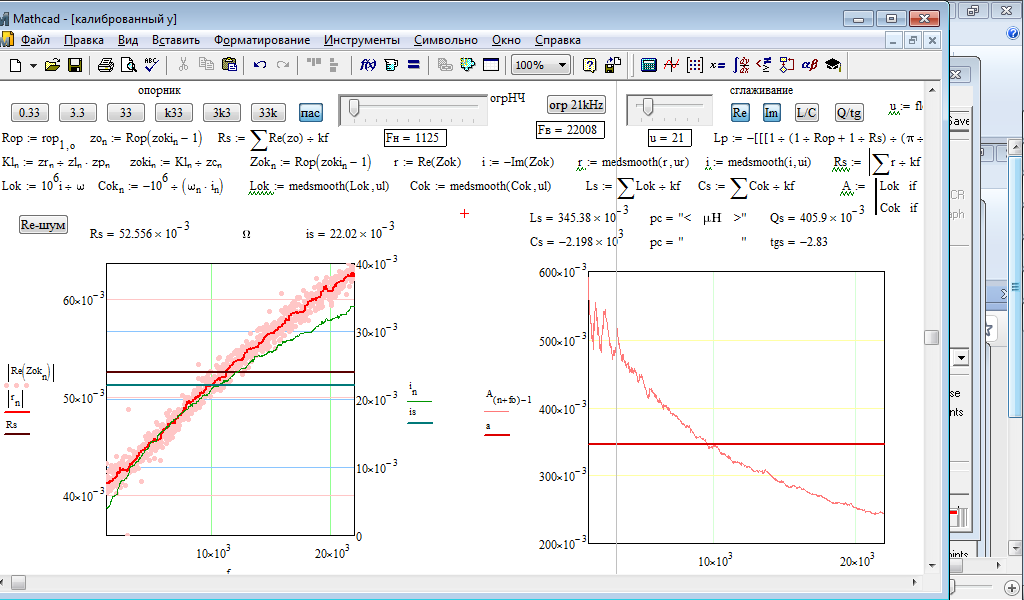Toggle the Re smoothing button
This screenshot has height=600, width=1024.
(740, 112)
